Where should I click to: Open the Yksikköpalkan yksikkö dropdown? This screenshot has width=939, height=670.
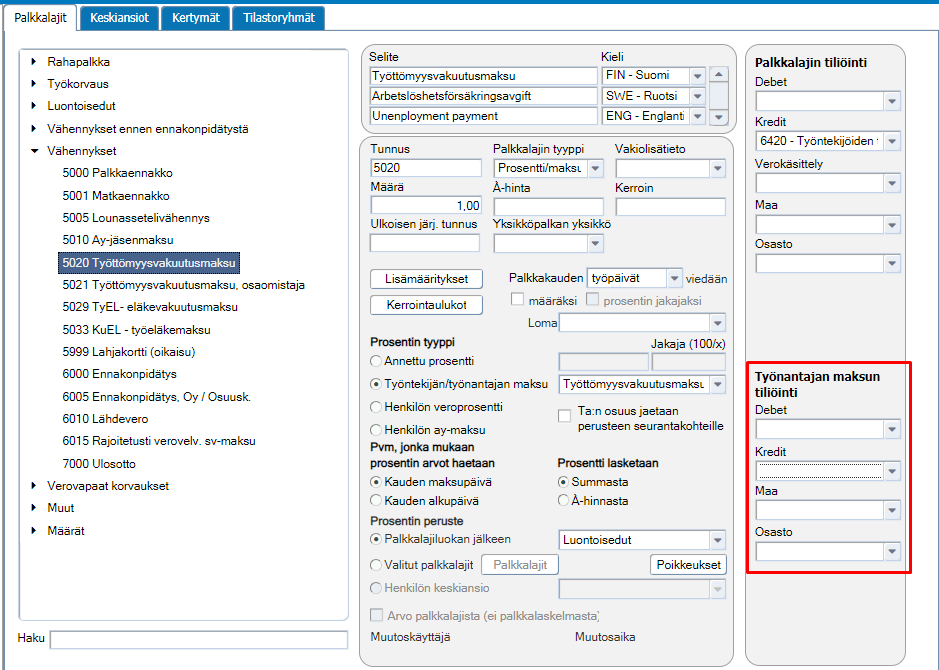pos(595,243)
